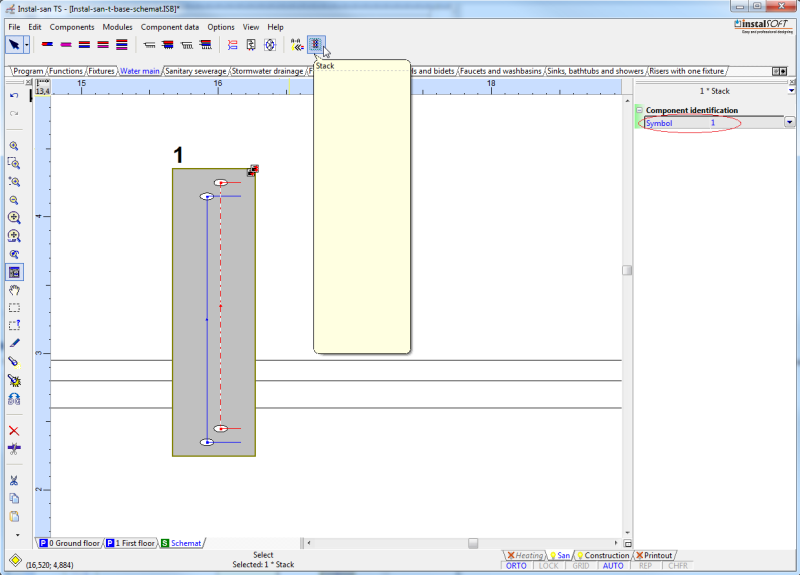This screenshot has height=575, width=800.
Task: Click the Redo arrow icon
Action: click(x=14, y=113)
